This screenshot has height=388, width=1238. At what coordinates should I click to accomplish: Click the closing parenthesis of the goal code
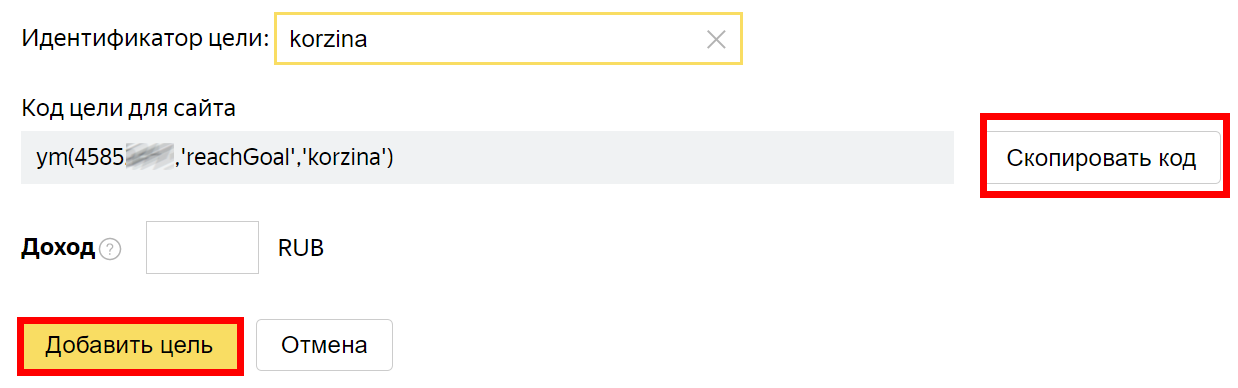click(389, 158)
